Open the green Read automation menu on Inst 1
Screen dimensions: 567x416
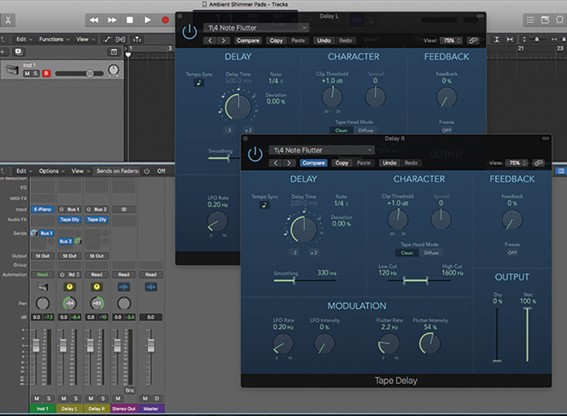tap(42, 275)
